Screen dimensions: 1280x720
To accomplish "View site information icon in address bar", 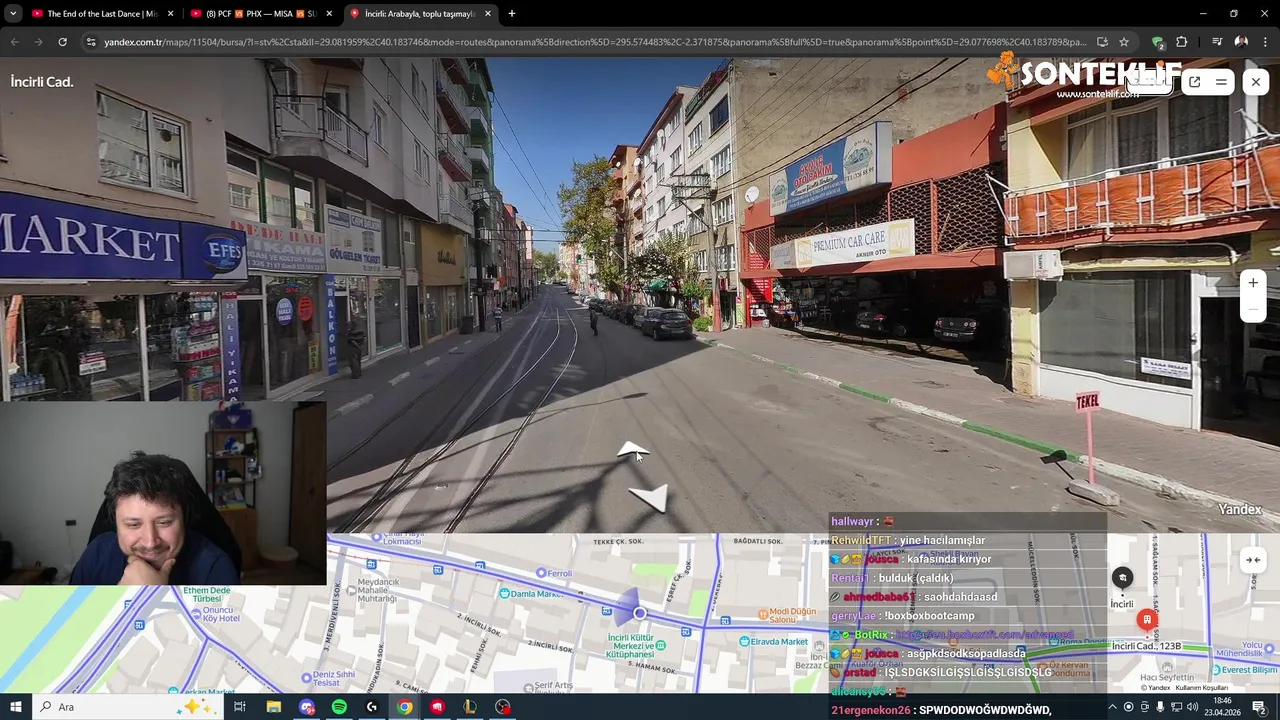I will pos(91,42).
